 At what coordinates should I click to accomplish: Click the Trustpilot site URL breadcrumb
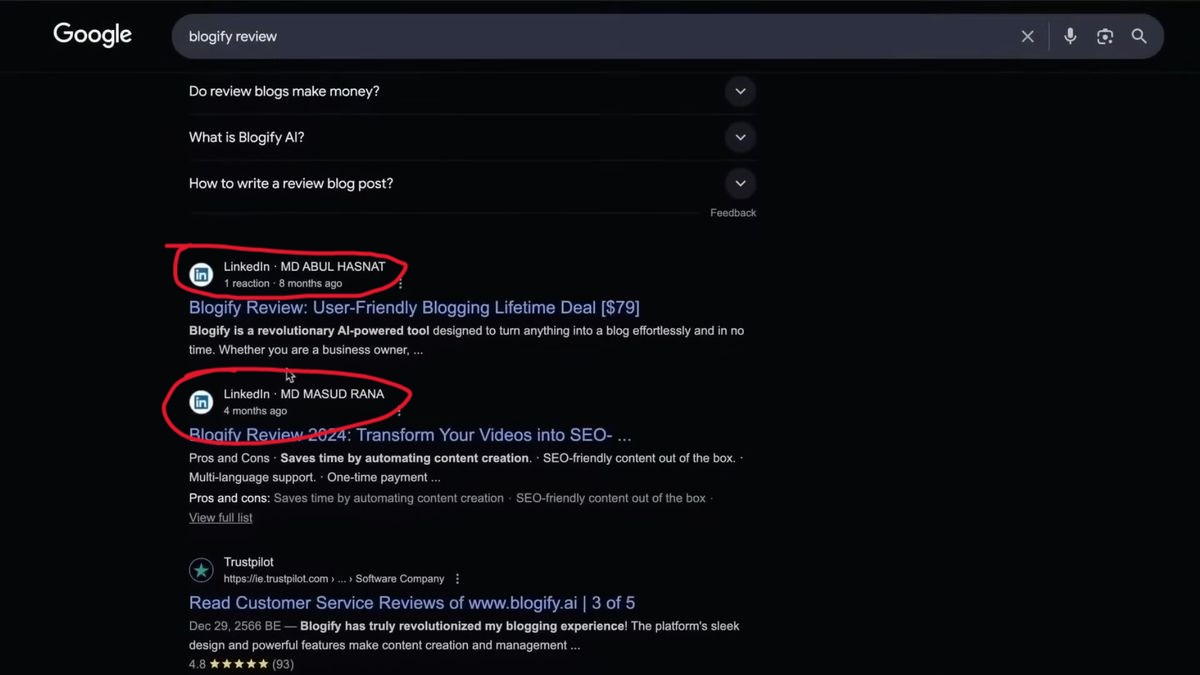tap(334, 579)
